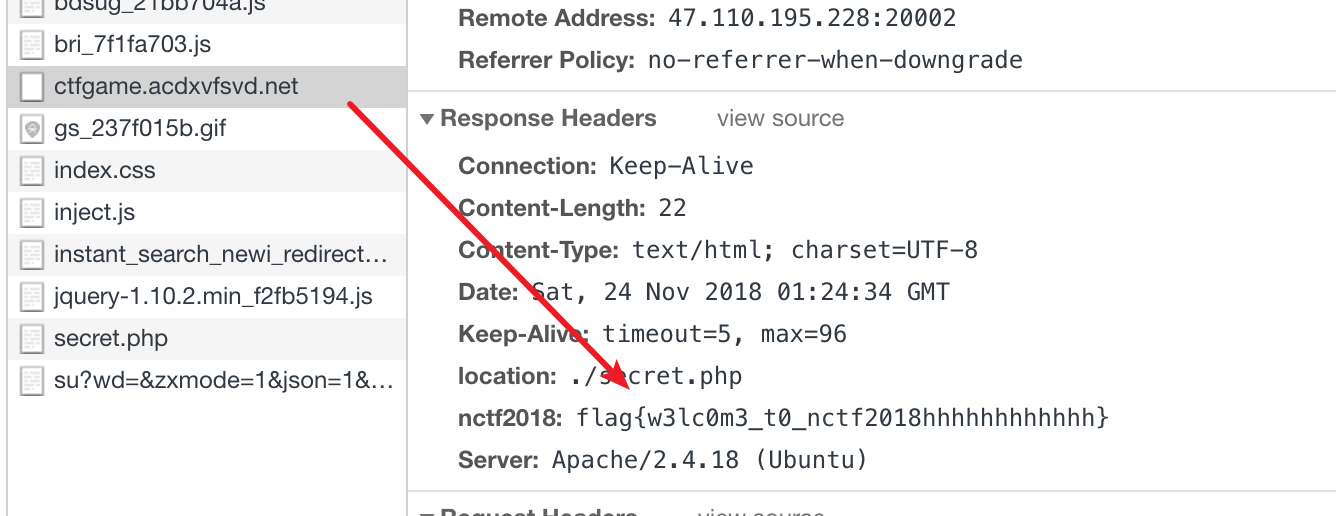The image size is (1336, 516).
Task: Click the secret.php file icon
Action: [33, 339]
